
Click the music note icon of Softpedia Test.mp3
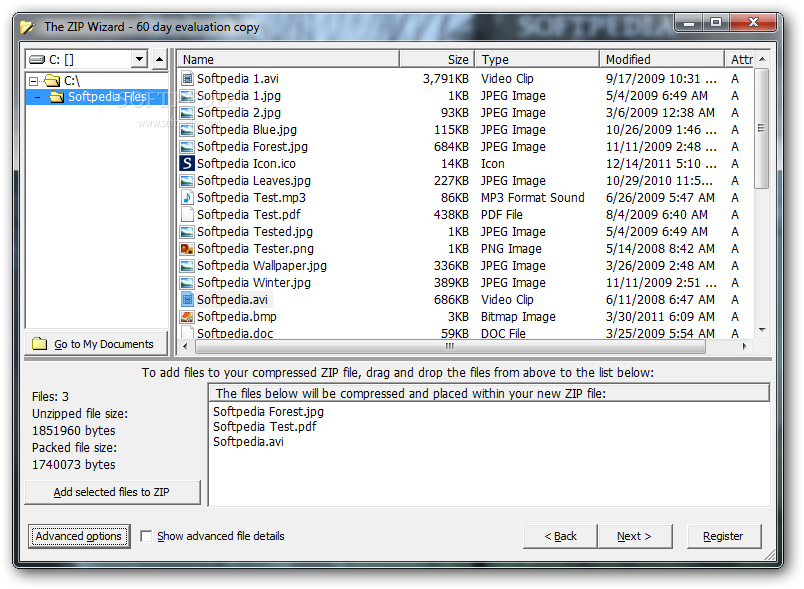click(x=187, y=198)
